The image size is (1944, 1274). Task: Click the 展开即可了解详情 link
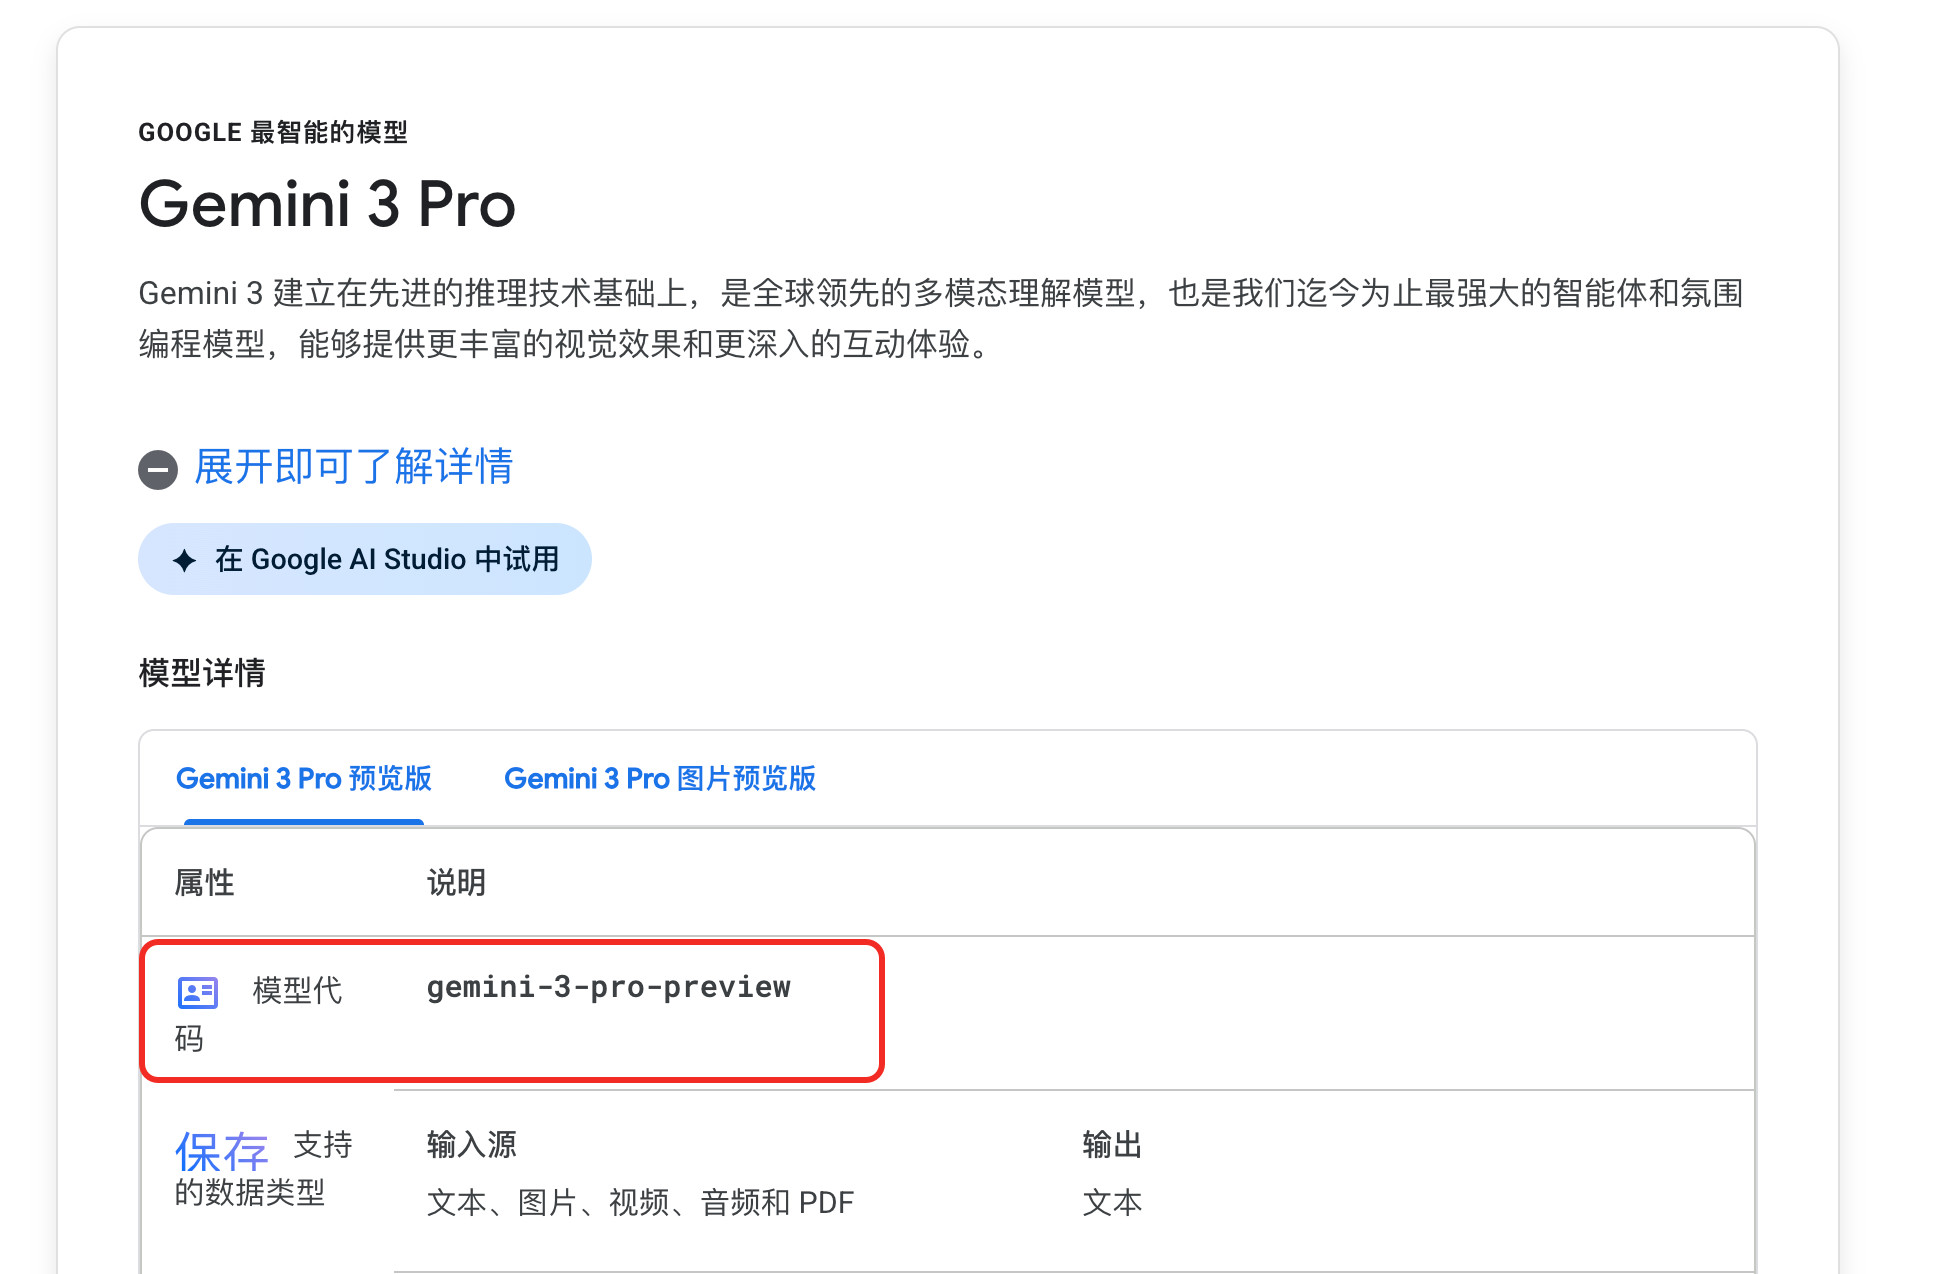coord(353,467)
